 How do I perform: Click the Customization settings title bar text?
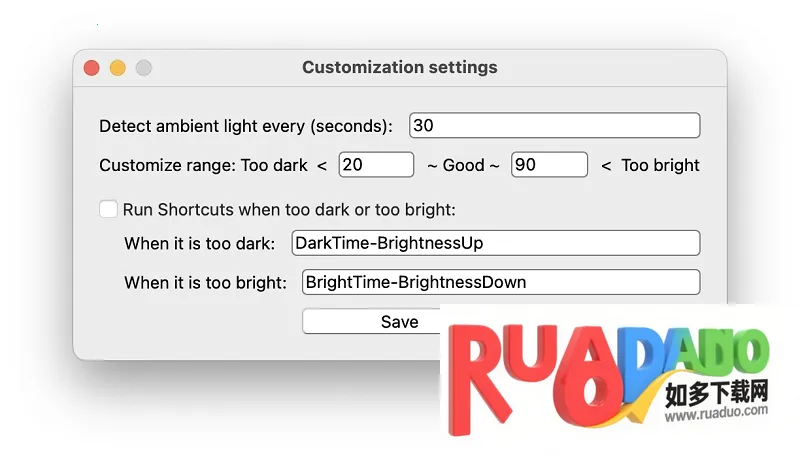[399, 68]
